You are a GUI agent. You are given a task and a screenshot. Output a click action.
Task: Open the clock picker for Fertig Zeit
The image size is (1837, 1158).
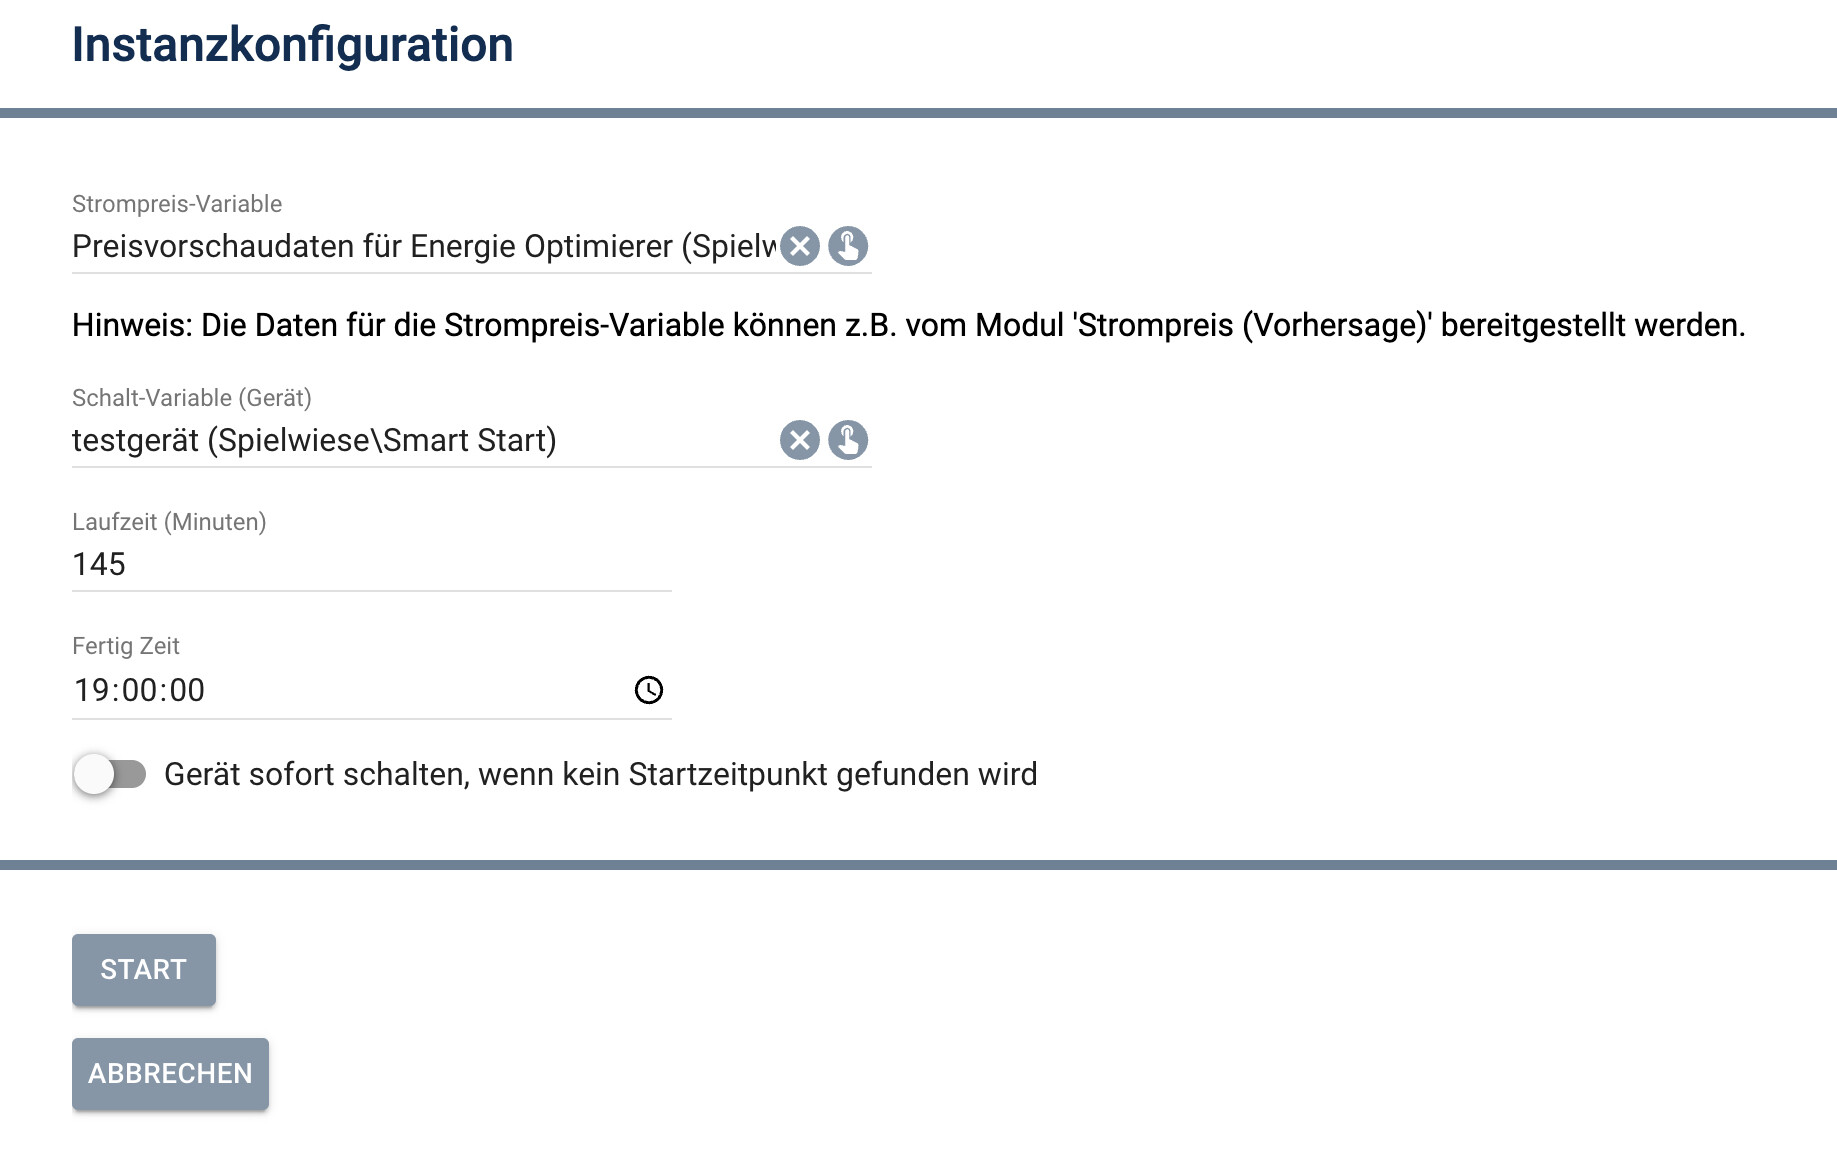click(x=649, y=690)
